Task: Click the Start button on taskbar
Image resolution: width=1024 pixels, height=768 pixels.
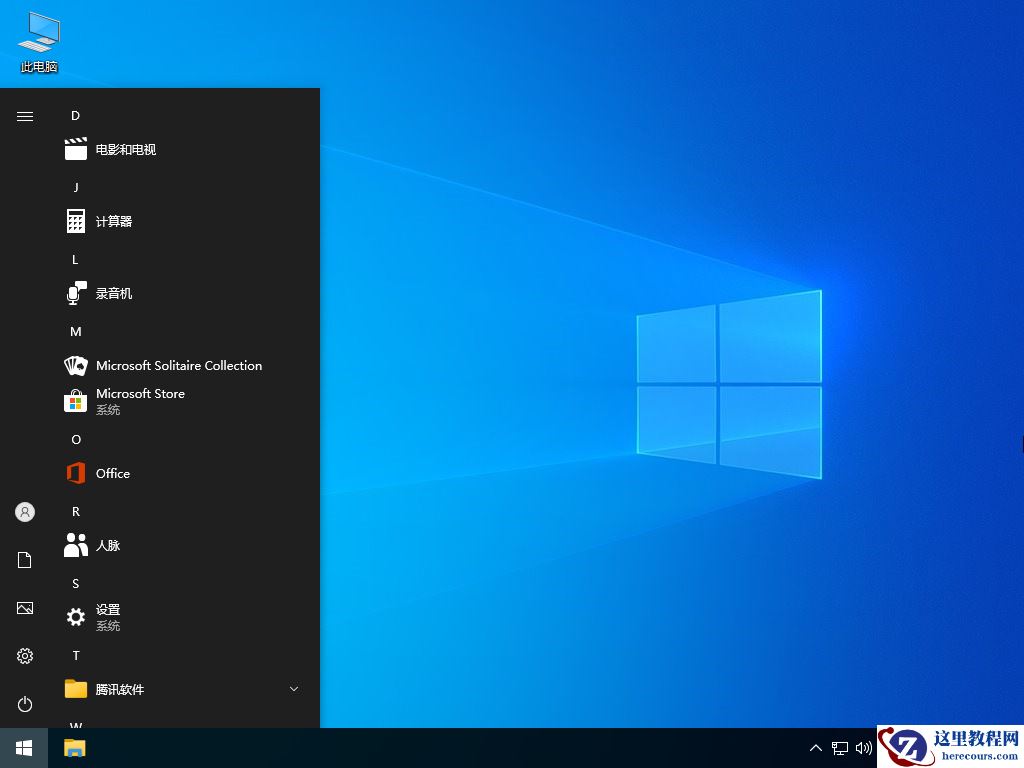Action: click(24, 747)
